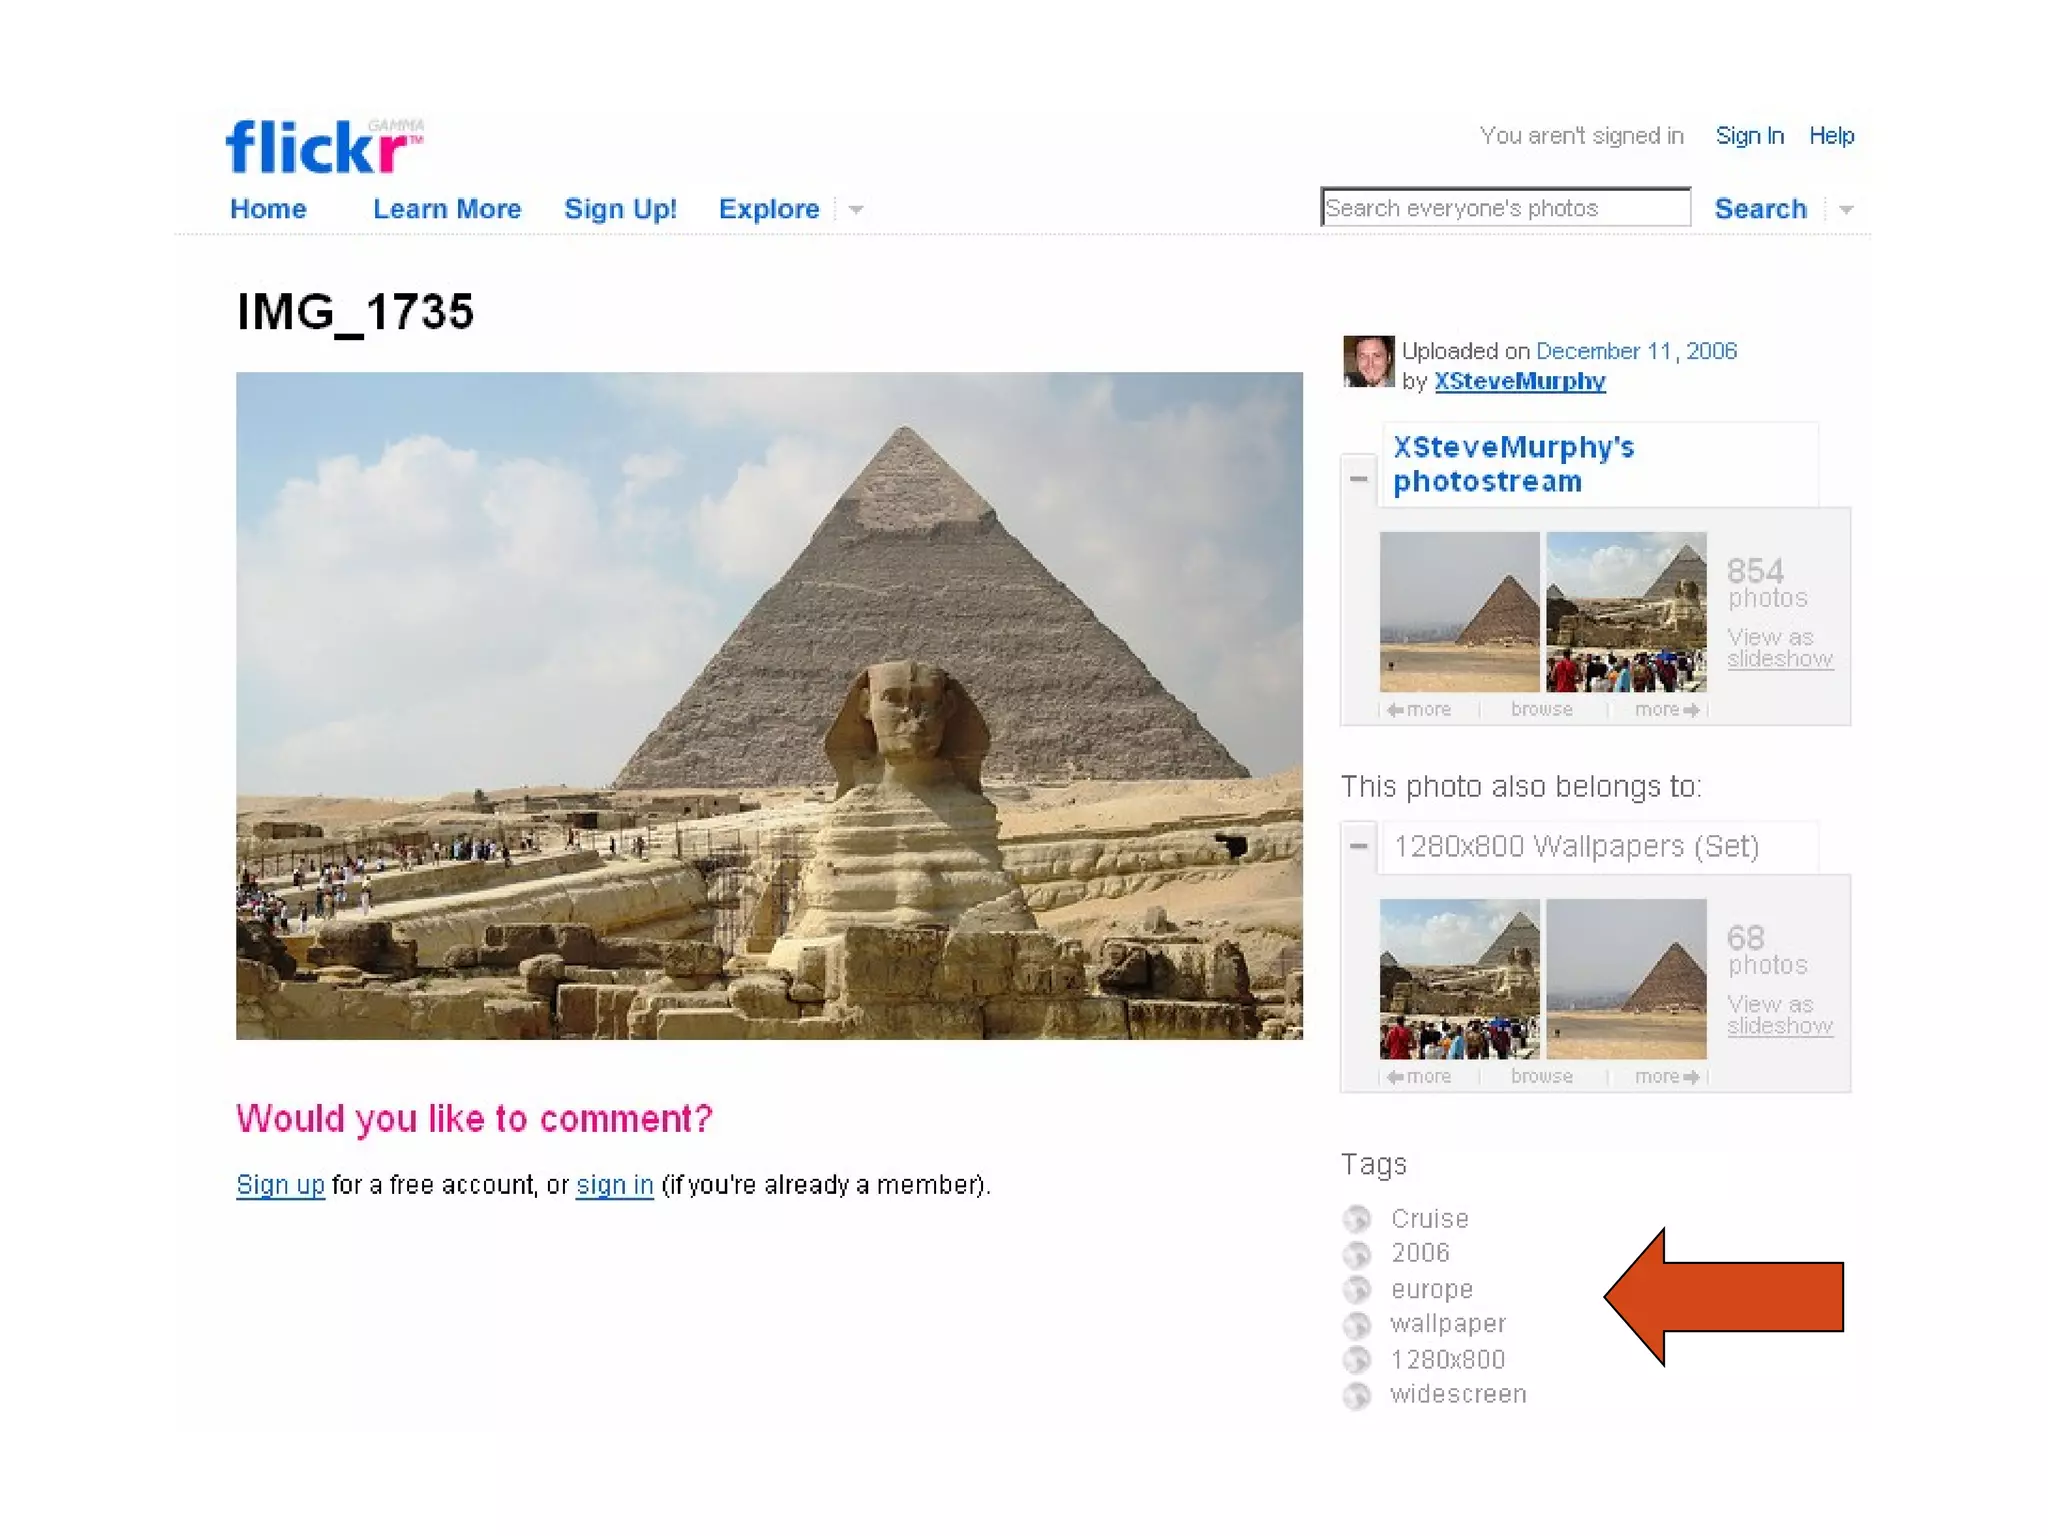Click globe icon beside wallpaper tag

pyautogui.click(x=1357, y=1325)
